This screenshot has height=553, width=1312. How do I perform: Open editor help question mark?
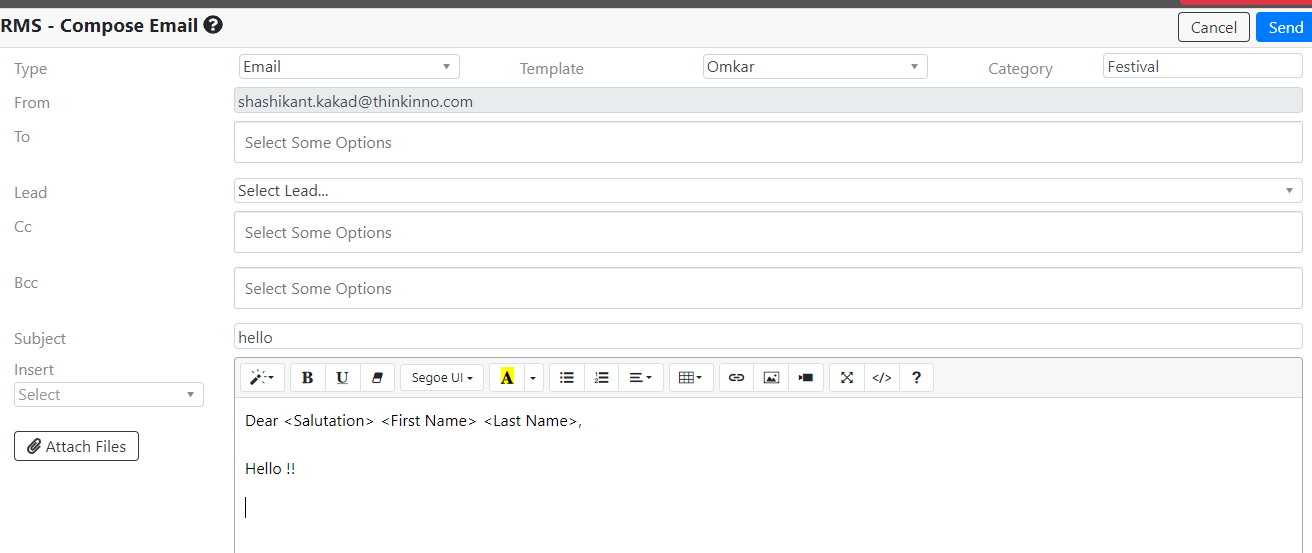tap(916, 377)
